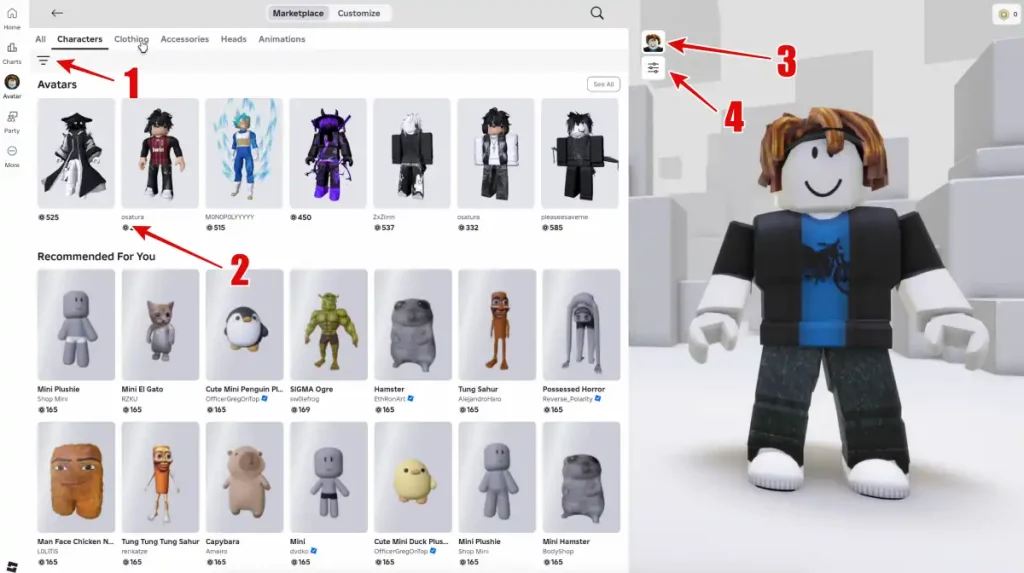
Task: Select the MONOPOLYYYYY blue-aura avatar
Action: click(x=244, y=154)
